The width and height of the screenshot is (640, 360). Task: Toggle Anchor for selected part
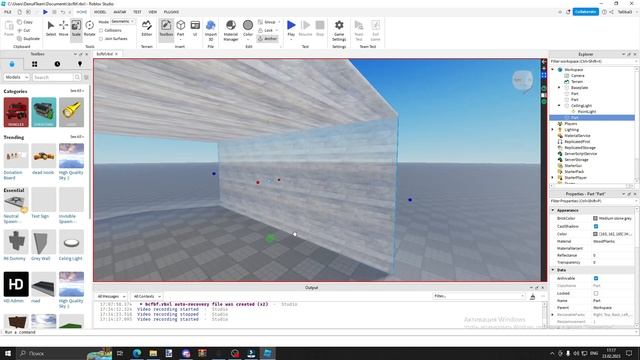point(268,38)
